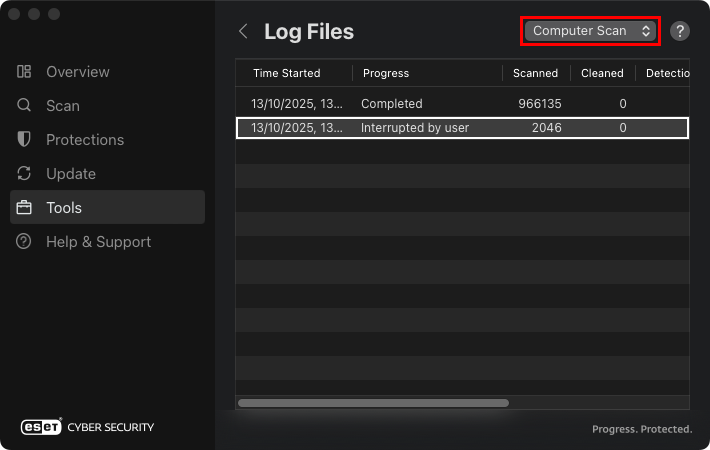The height and width of the screenshot is (450, 710).
Task: Select the Interrupted by user log row
Action: pyautogui.click(x=460, y=128)
